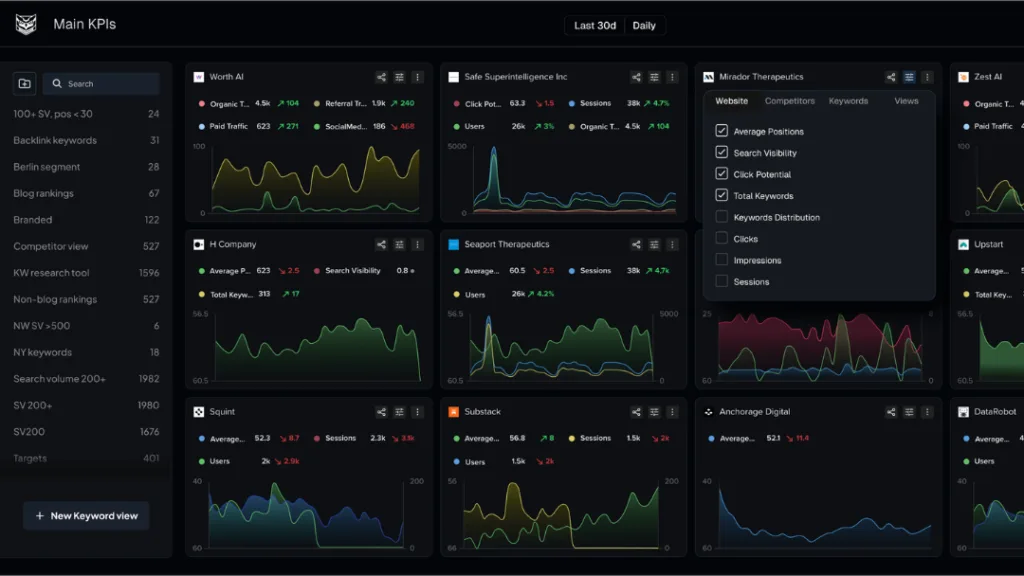Share the Substack card
Screen dimensions: 1024x576
(x=635, y=412)
